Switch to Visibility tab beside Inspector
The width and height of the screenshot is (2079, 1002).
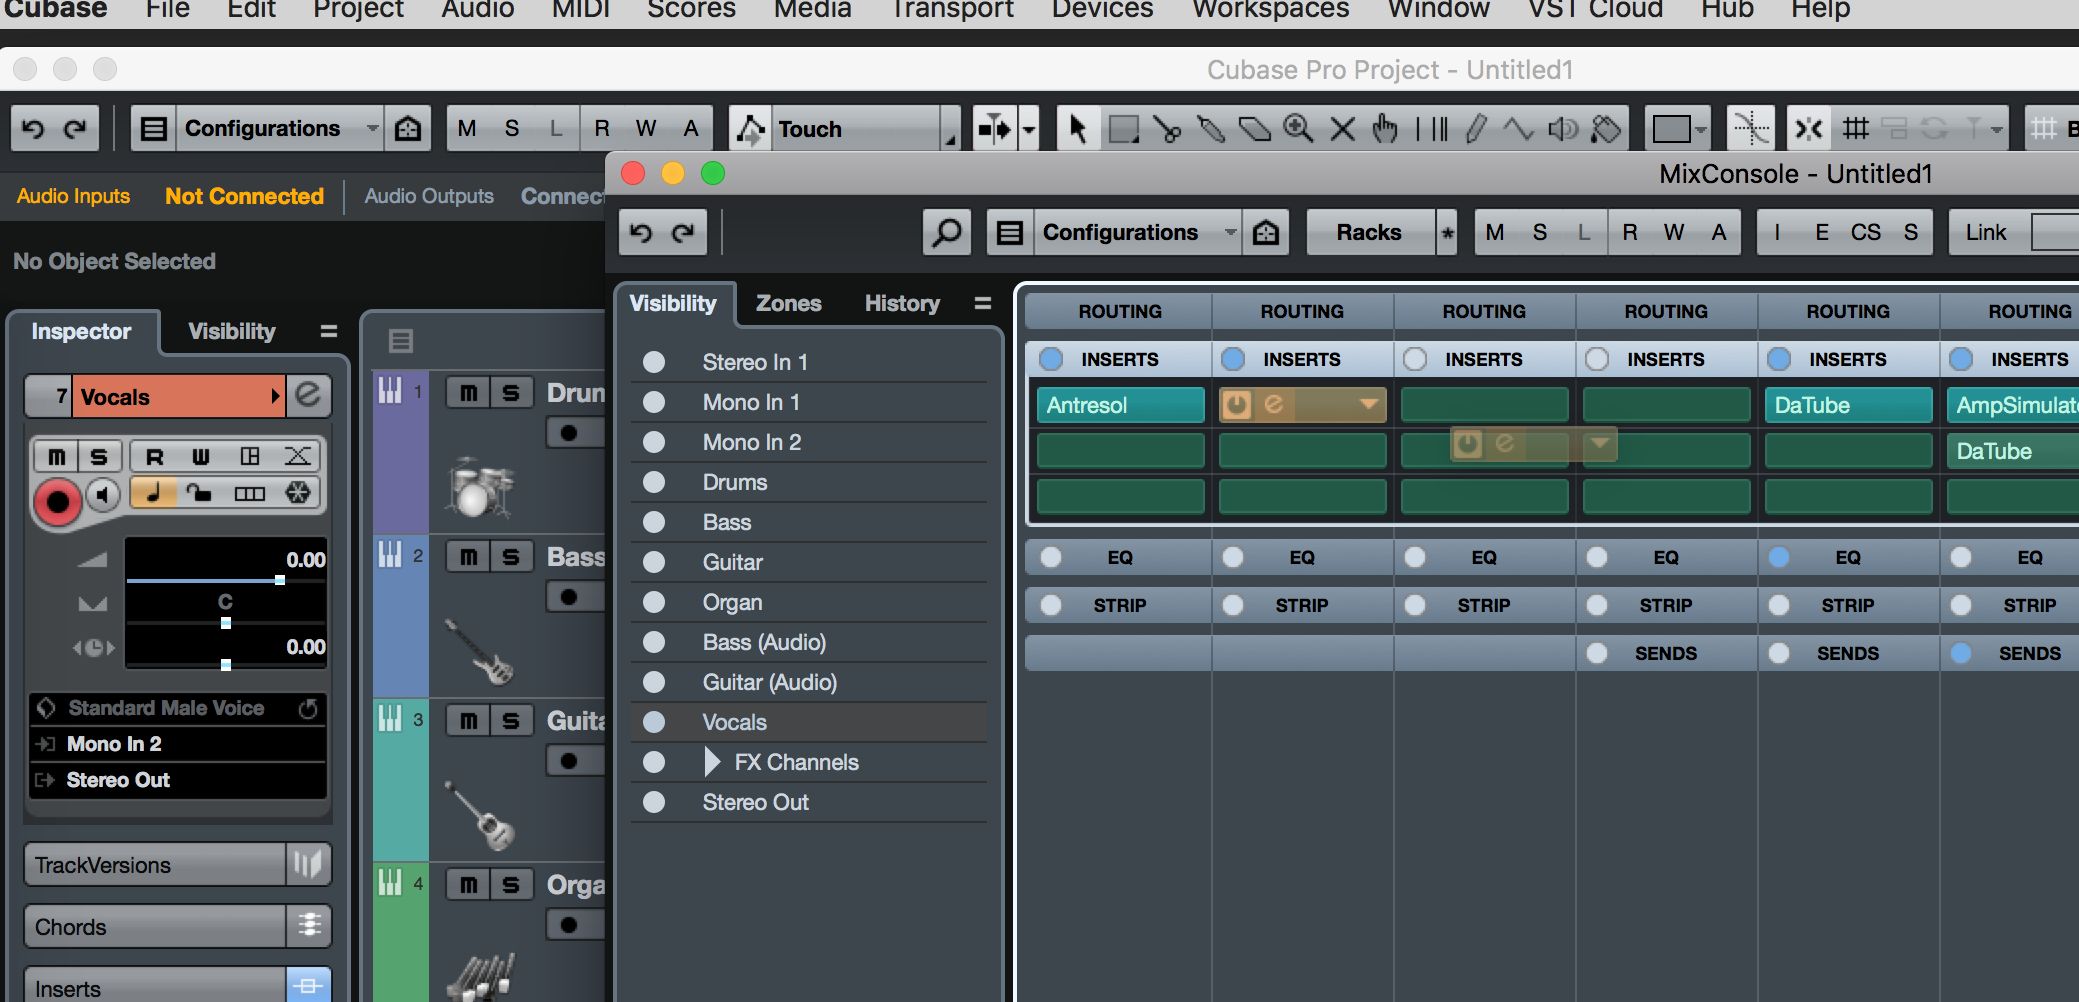click(x=232, y=331)
